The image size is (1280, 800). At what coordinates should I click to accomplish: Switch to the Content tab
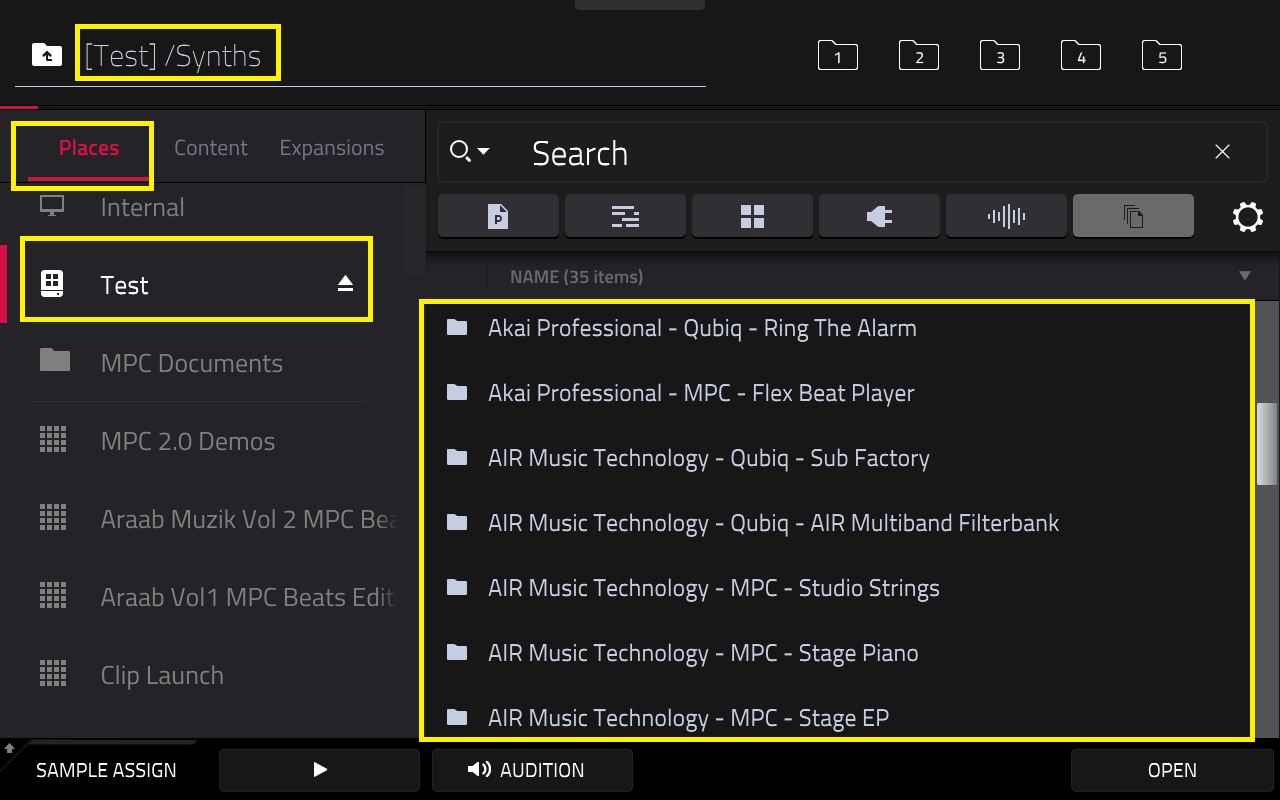click(210, 148)
